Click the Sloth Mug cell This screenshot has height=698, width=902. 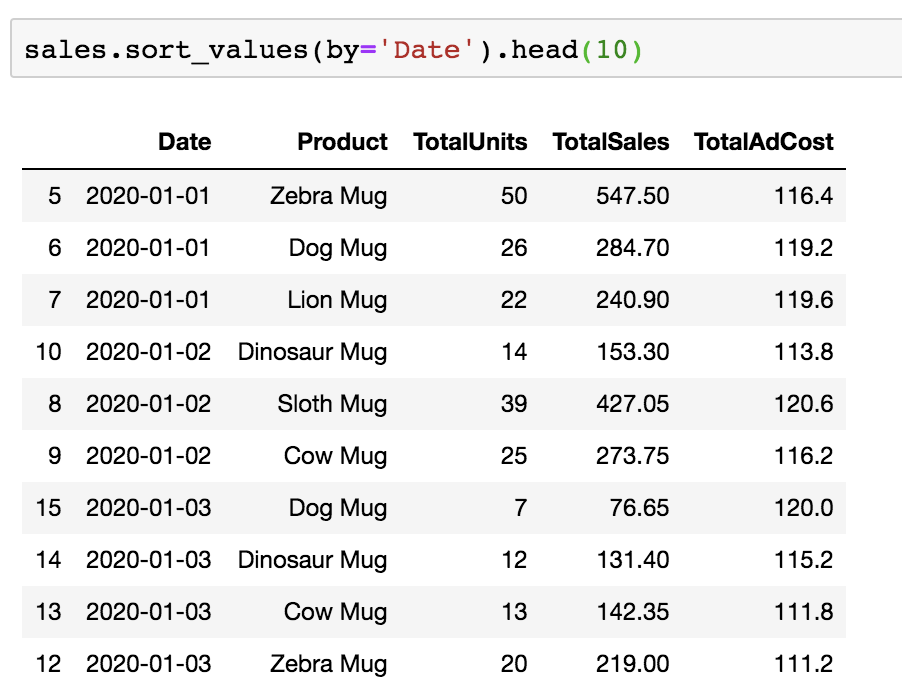[x=332, y=403]
